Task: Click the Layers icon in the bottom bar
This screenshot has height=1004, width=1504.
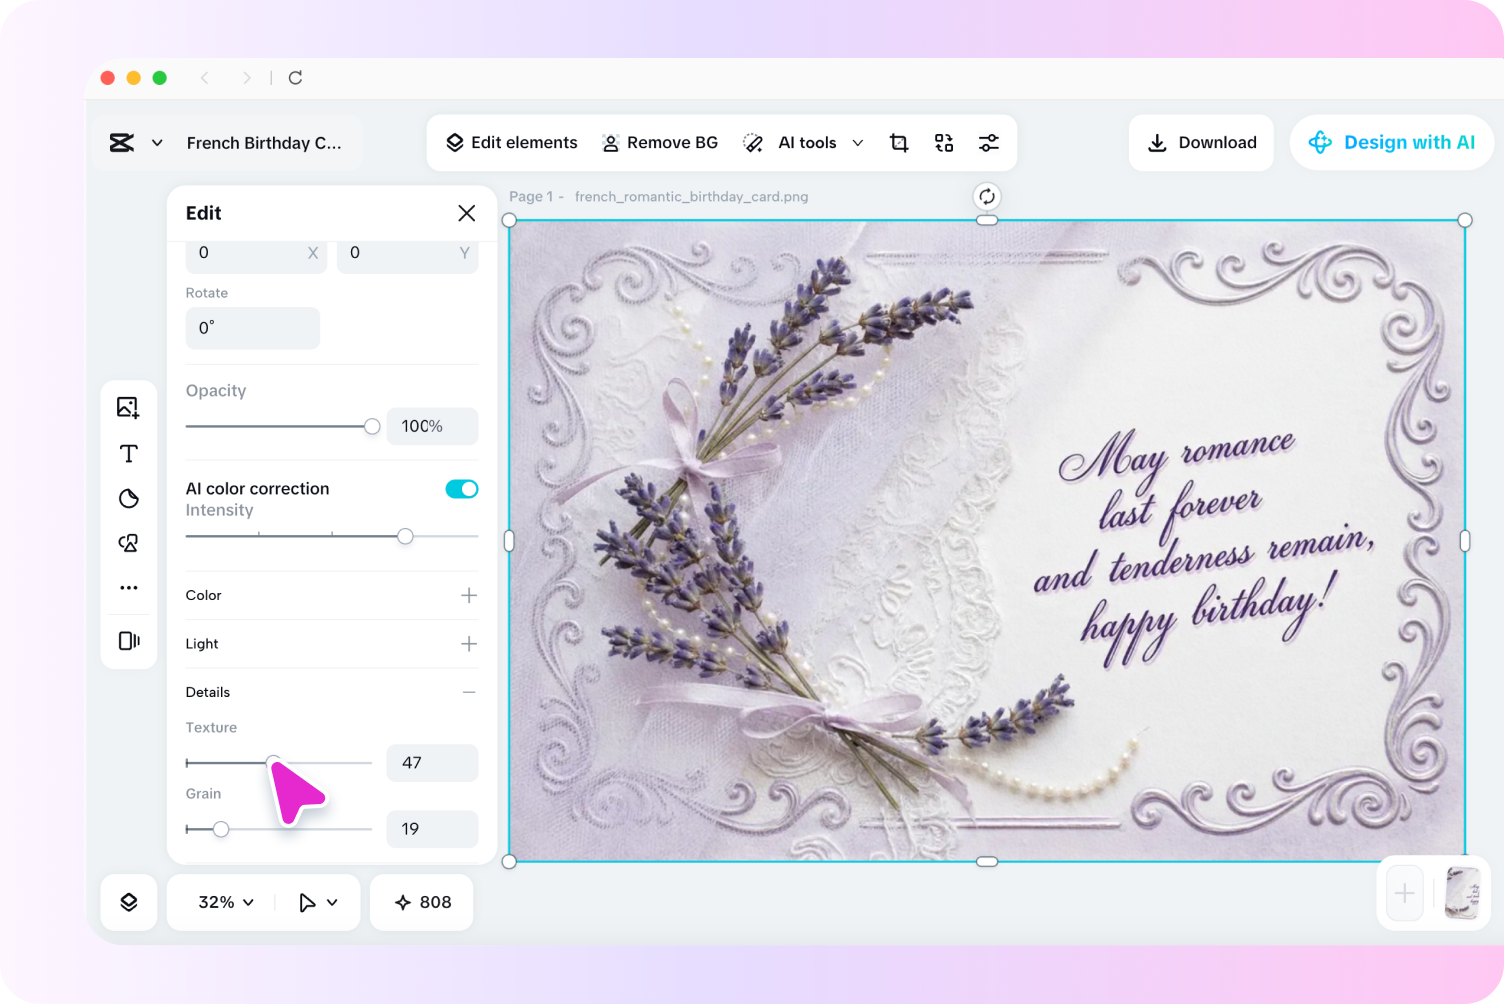Action: 128,901
